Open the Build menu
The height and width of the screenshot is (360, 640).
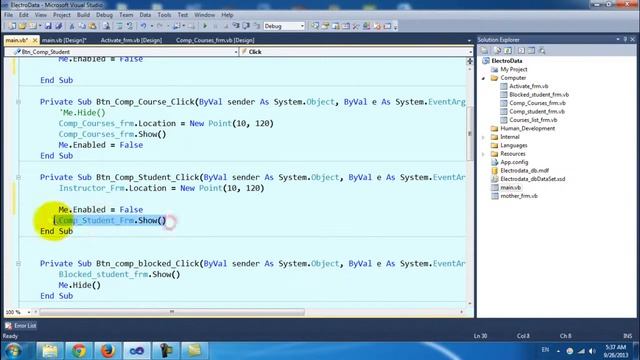pyautogui.click(x=83, y=15)
